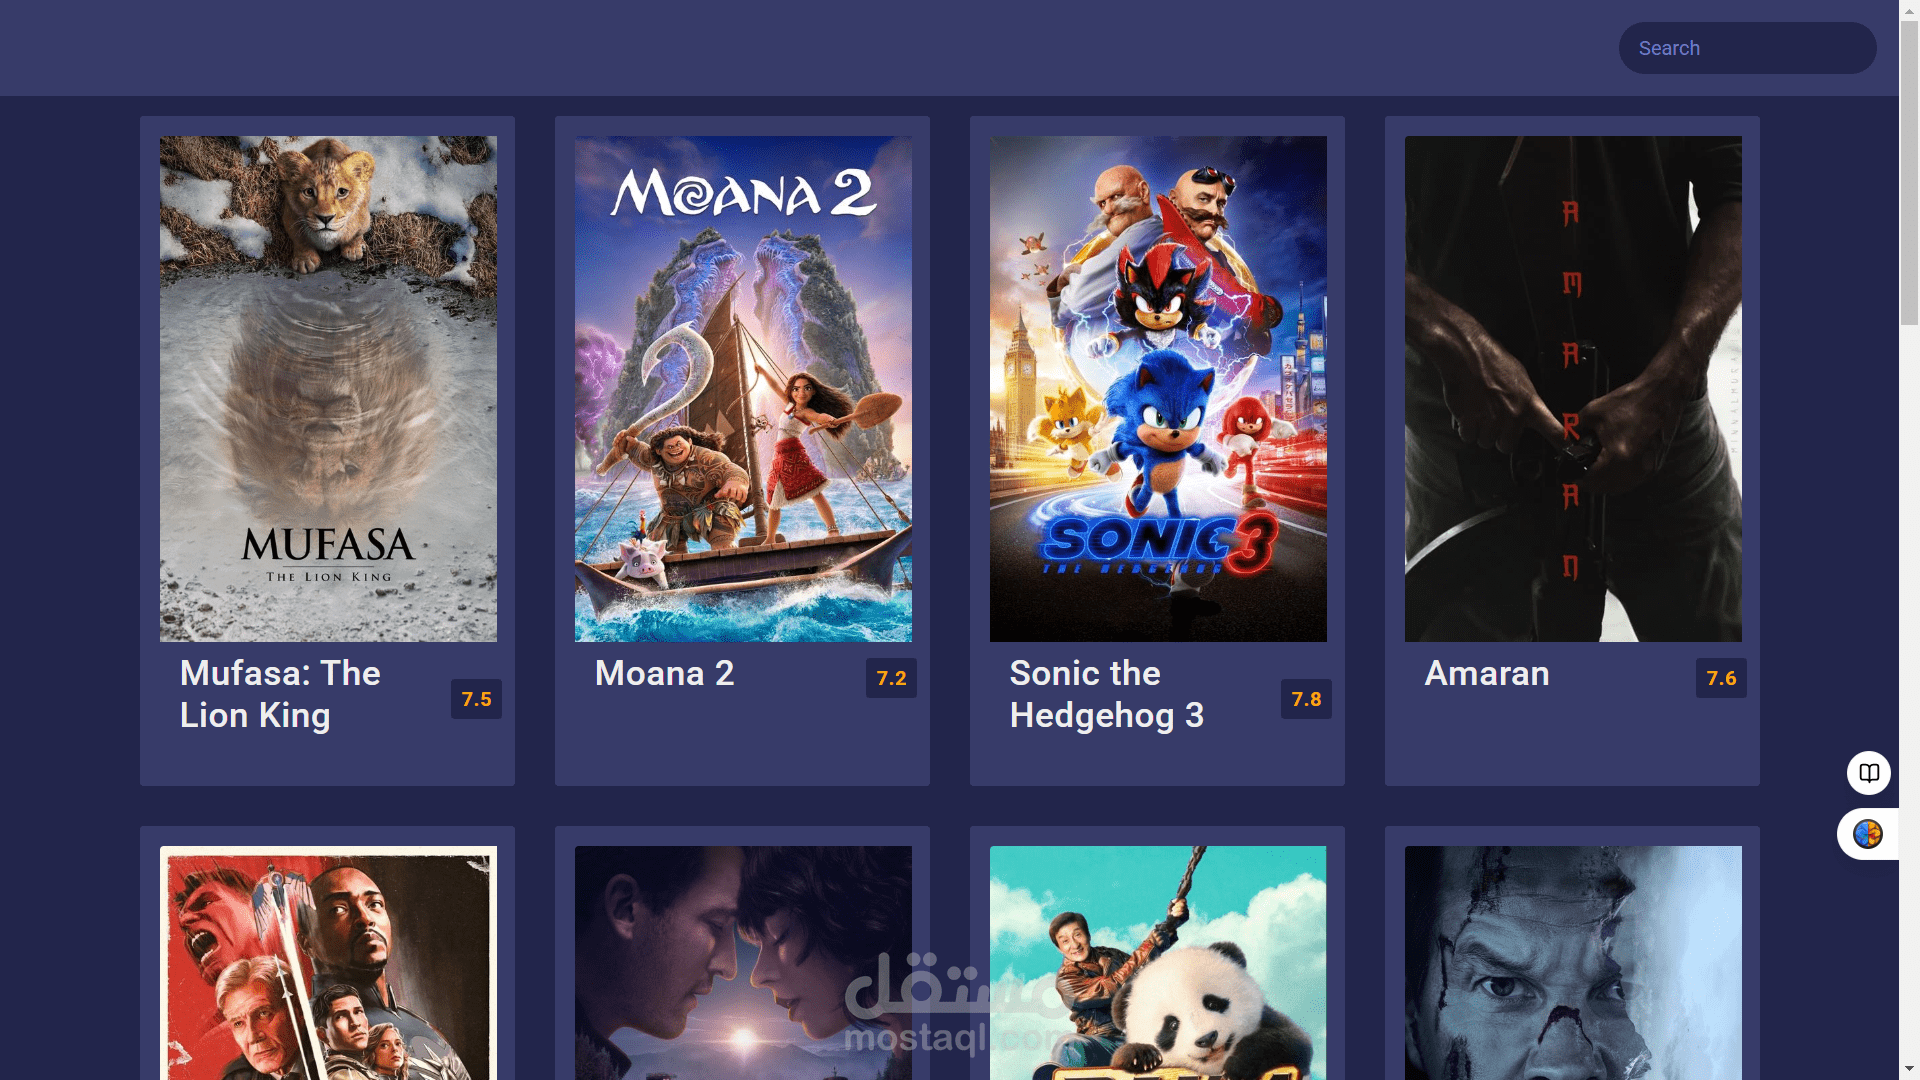
Task: Click the 7.8 rating badge for Sonic
Action: pyautogui.click(x=1306, y=699)
